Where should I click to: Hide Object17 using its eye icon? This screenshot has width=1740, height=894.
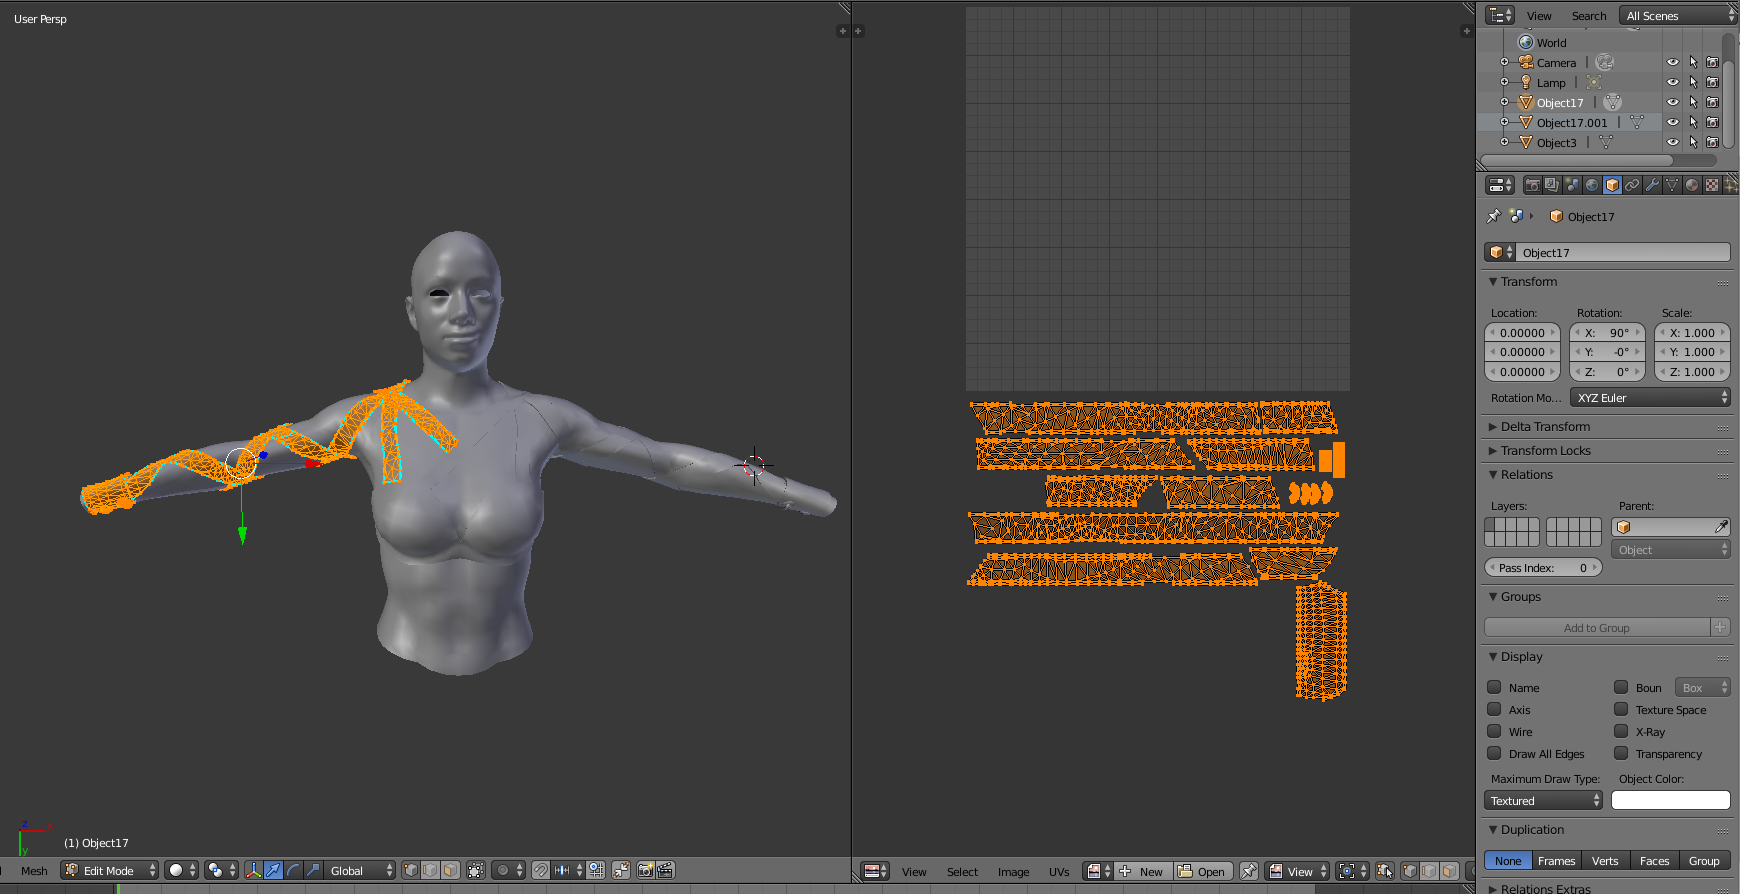click(1672, 102)
